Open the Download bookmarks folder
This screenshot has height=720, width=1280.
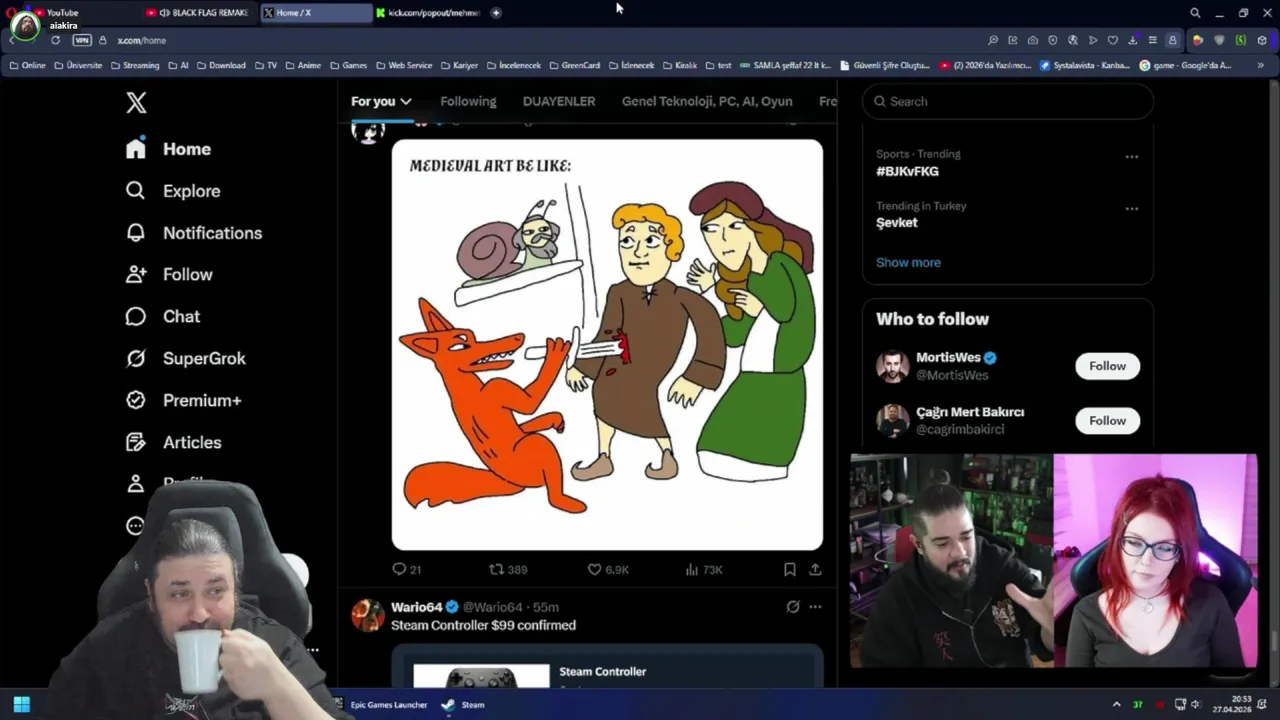221,65
